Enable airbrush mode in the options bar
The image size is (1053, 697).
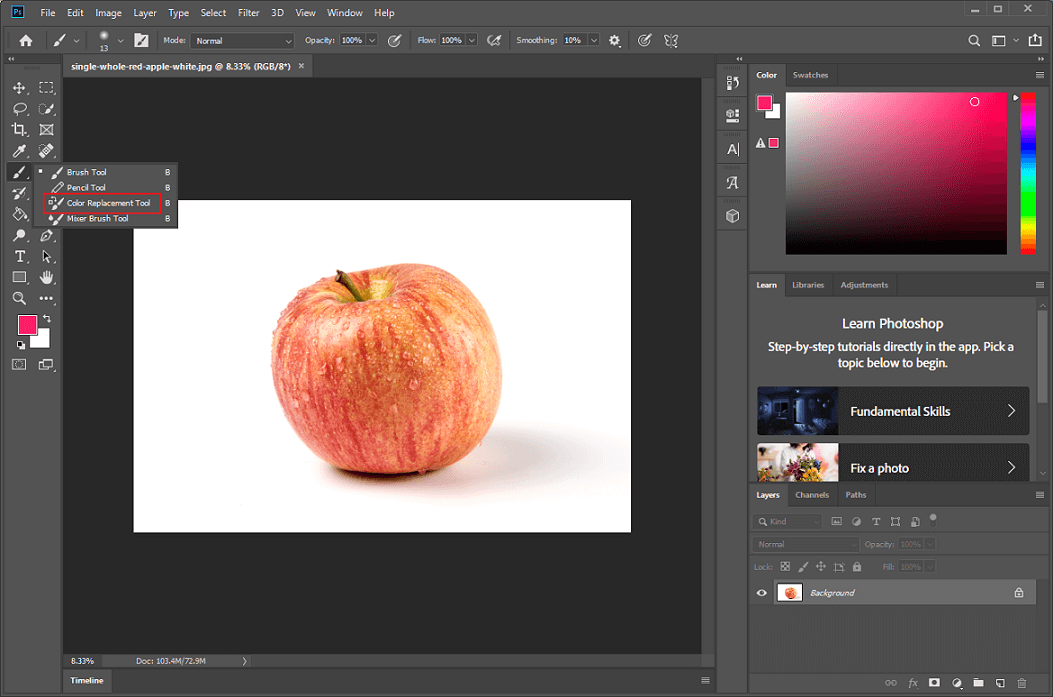click(x=494, y=40)
